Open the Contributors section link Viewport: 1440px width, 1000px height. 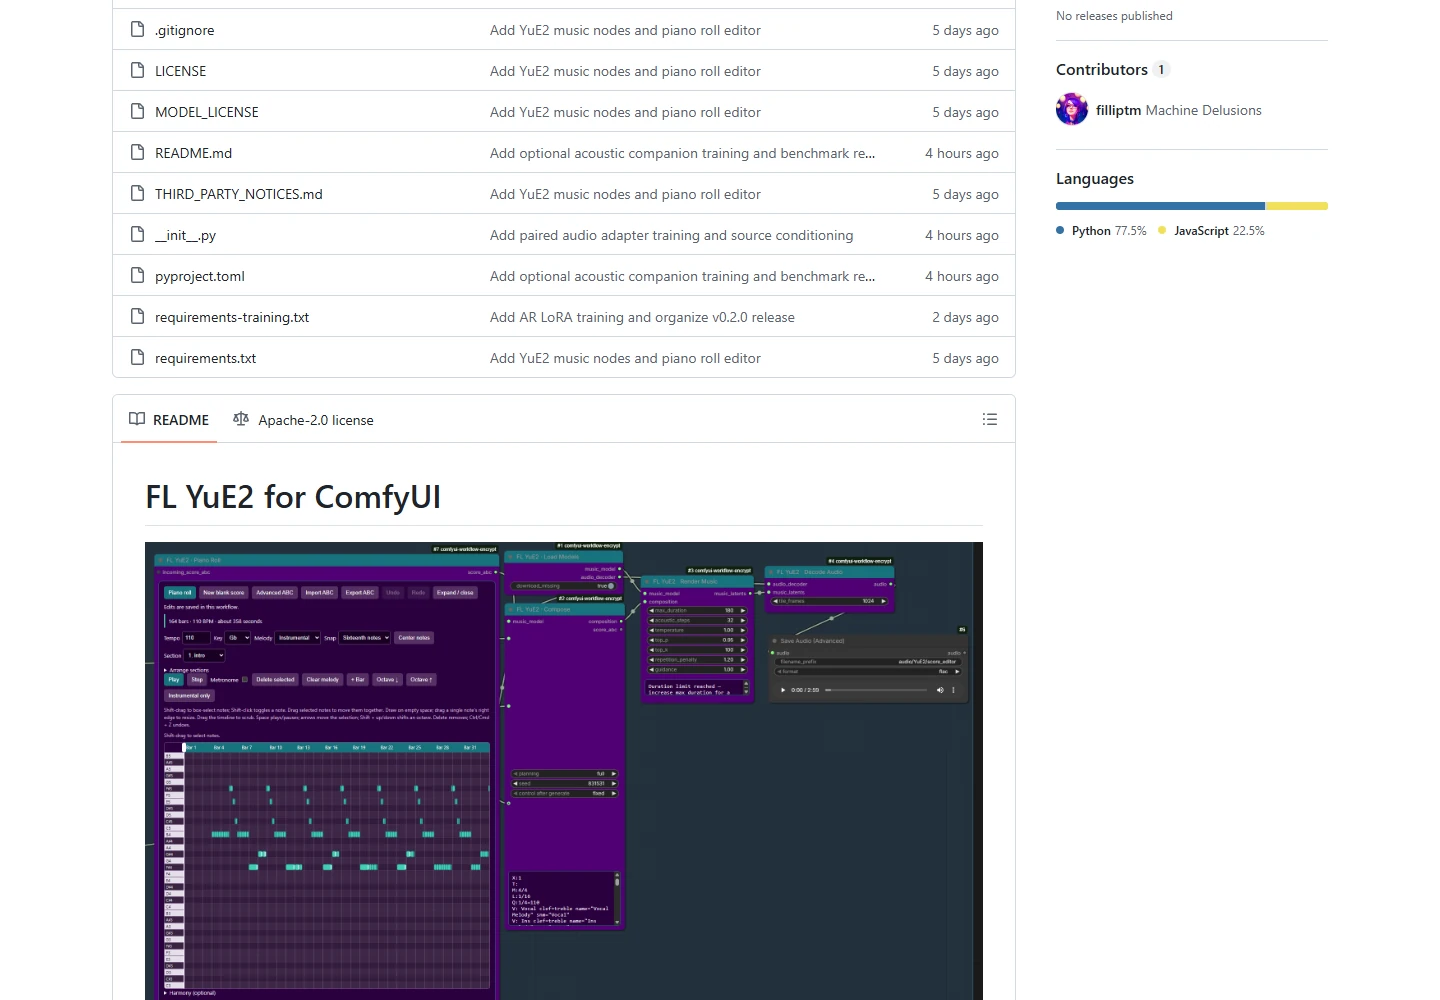(1112, 69)
